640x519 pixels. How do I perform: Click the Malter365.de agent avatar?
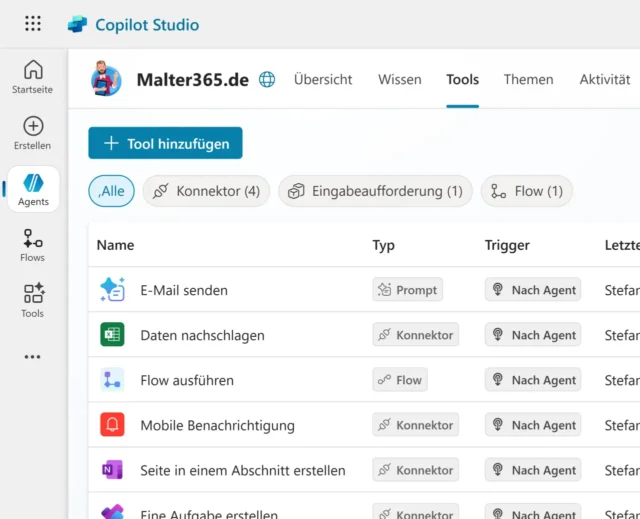pyautogui.click(x=106, y=79)
